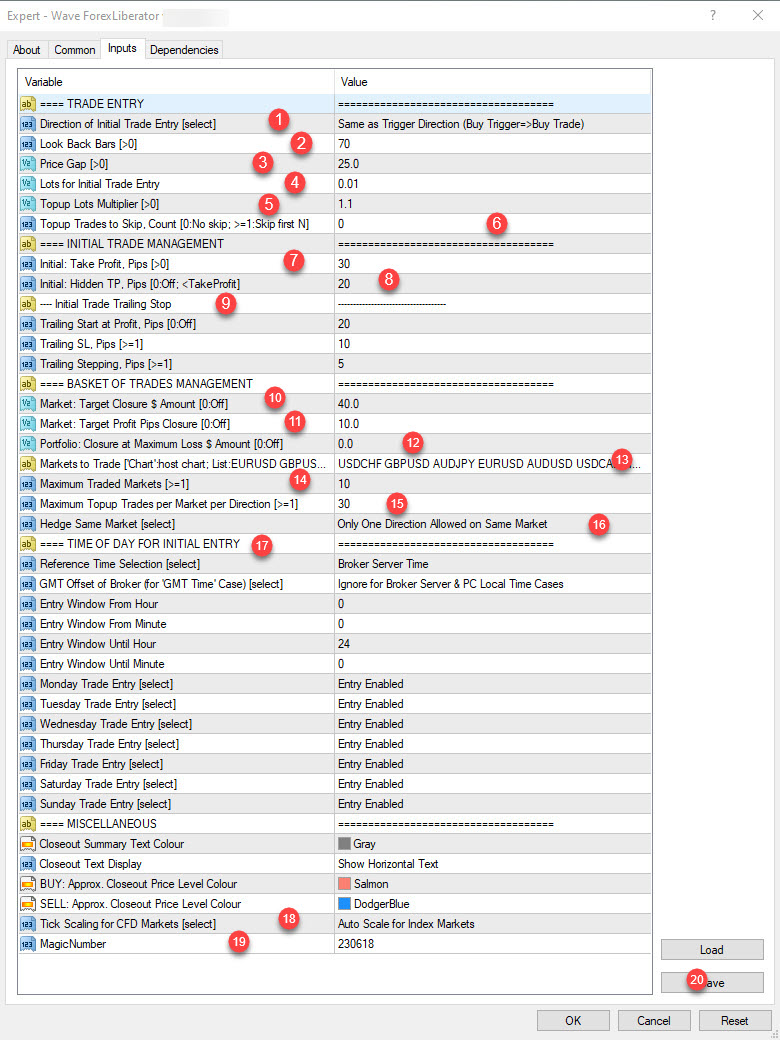
Task: Click the ab icon of BASKET OF TRADES MANAGEMENT row
Action: click(x=28, y=384)
